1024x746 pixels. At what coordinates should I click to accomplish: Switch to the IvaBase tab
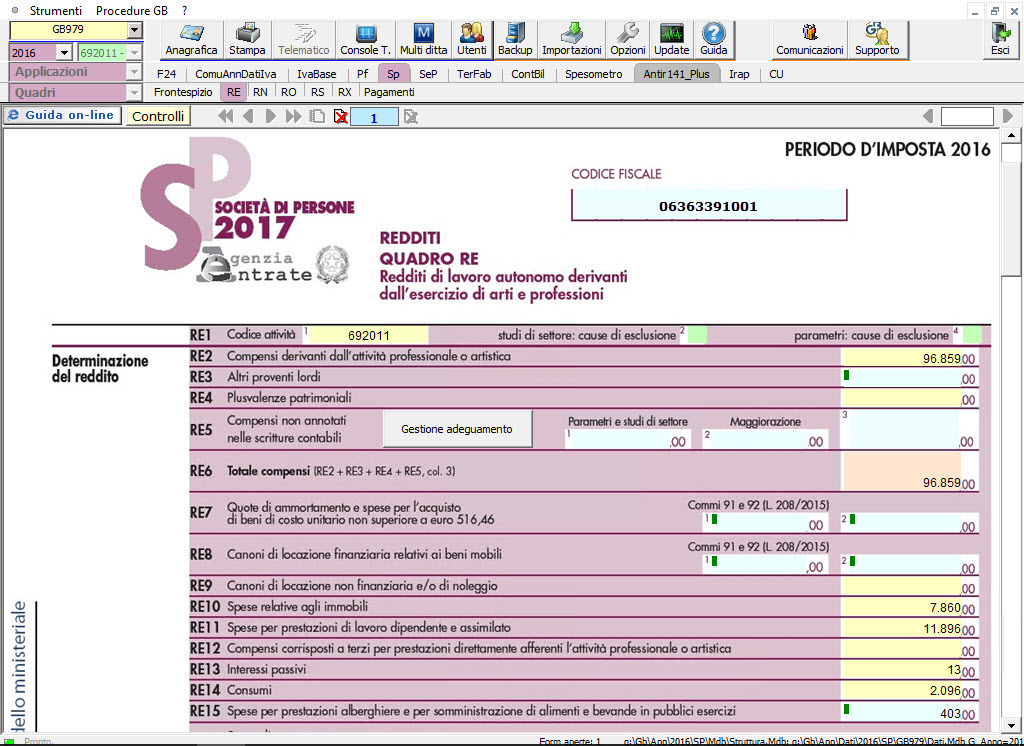[317, 74]
